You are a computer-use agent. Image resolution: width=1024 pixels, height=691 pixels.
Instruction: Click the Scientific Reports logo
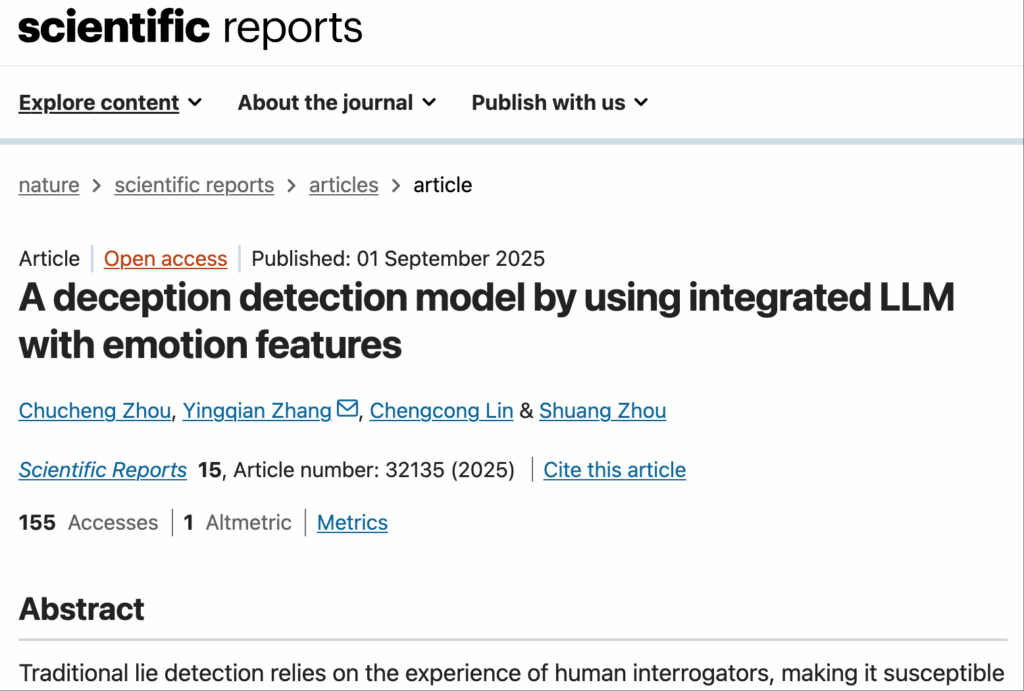[x=190, y=28]
